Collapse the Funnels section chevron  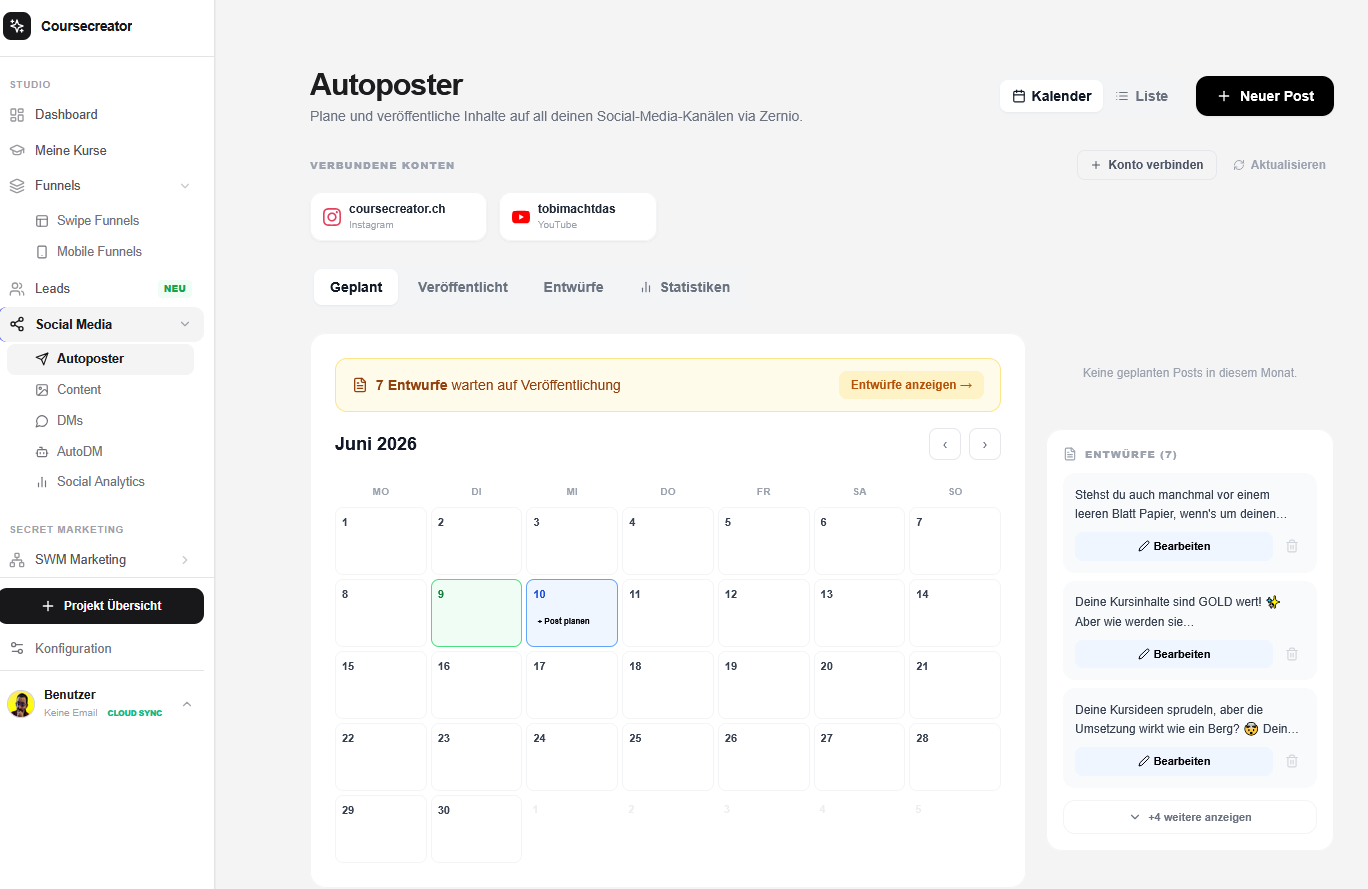coord(185,186)
